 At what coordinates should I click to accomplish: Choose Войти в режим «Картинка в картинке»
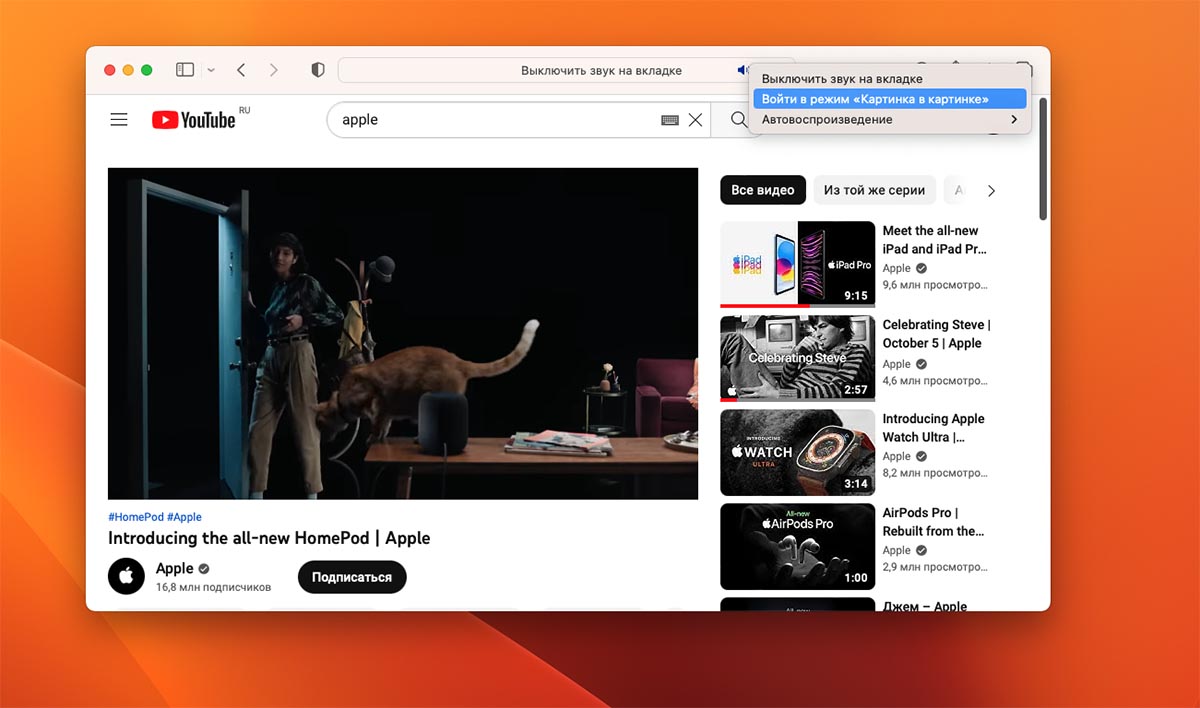(x=875, y=99)
